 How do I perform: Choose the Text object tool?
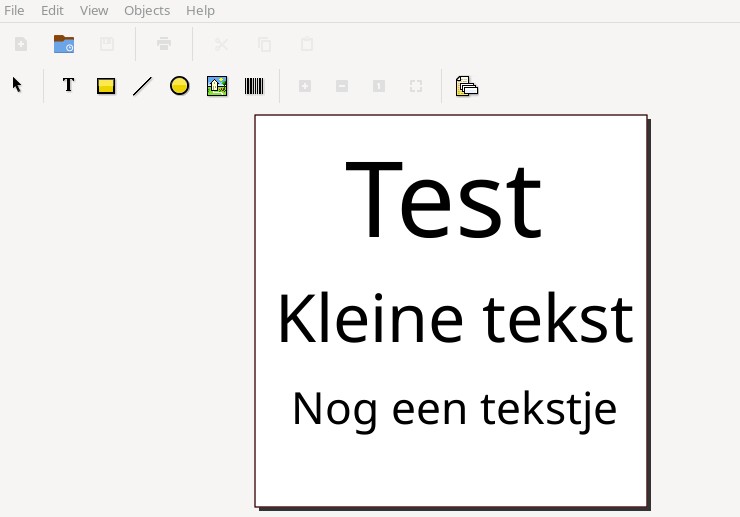(x=68, y=86)
